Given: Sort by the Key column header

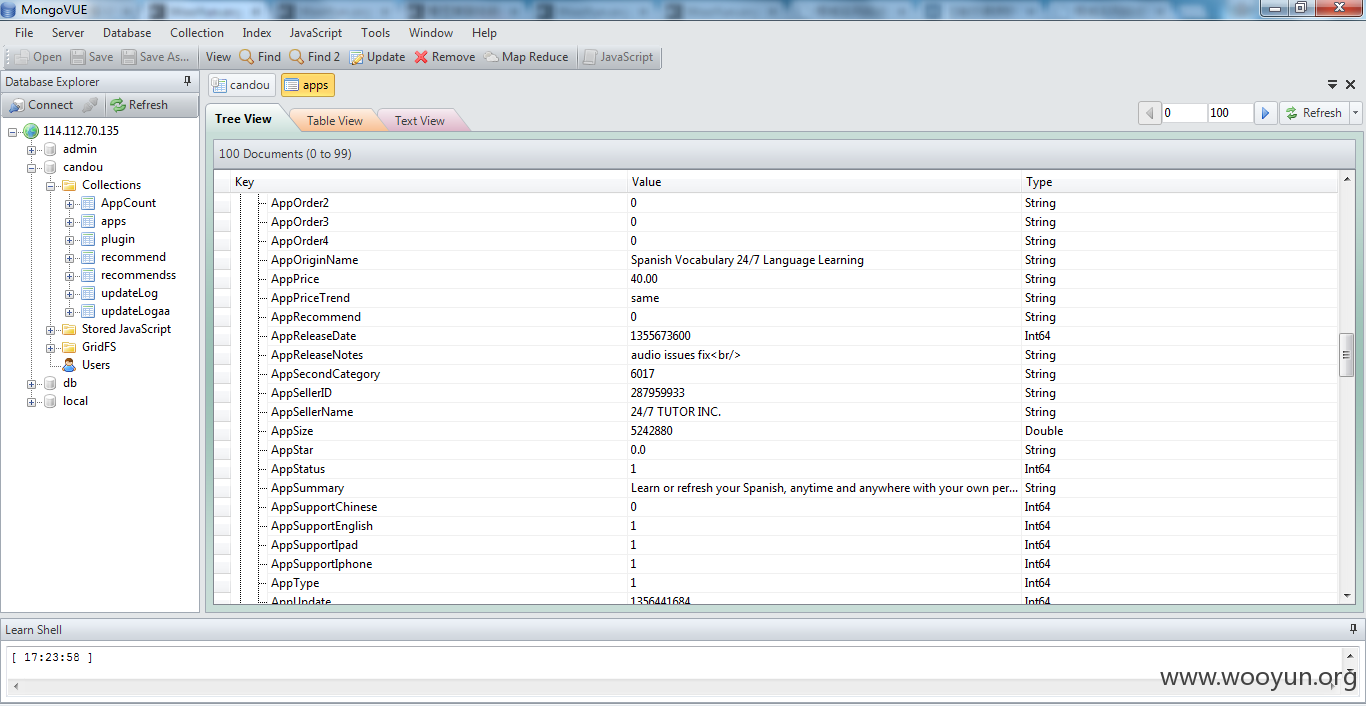Looking at the screenshot, I should 429,182.
